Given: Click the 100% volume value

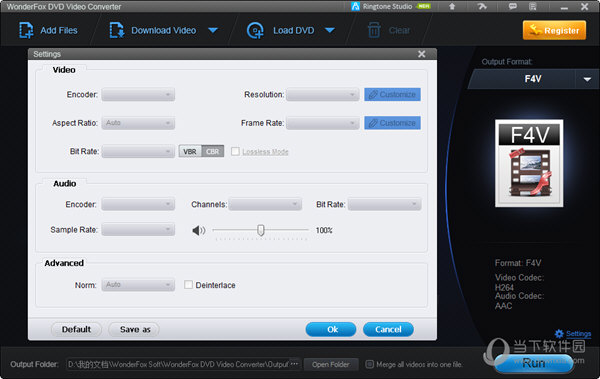Looking at the screenshot, I should click(x=324, y=230).
